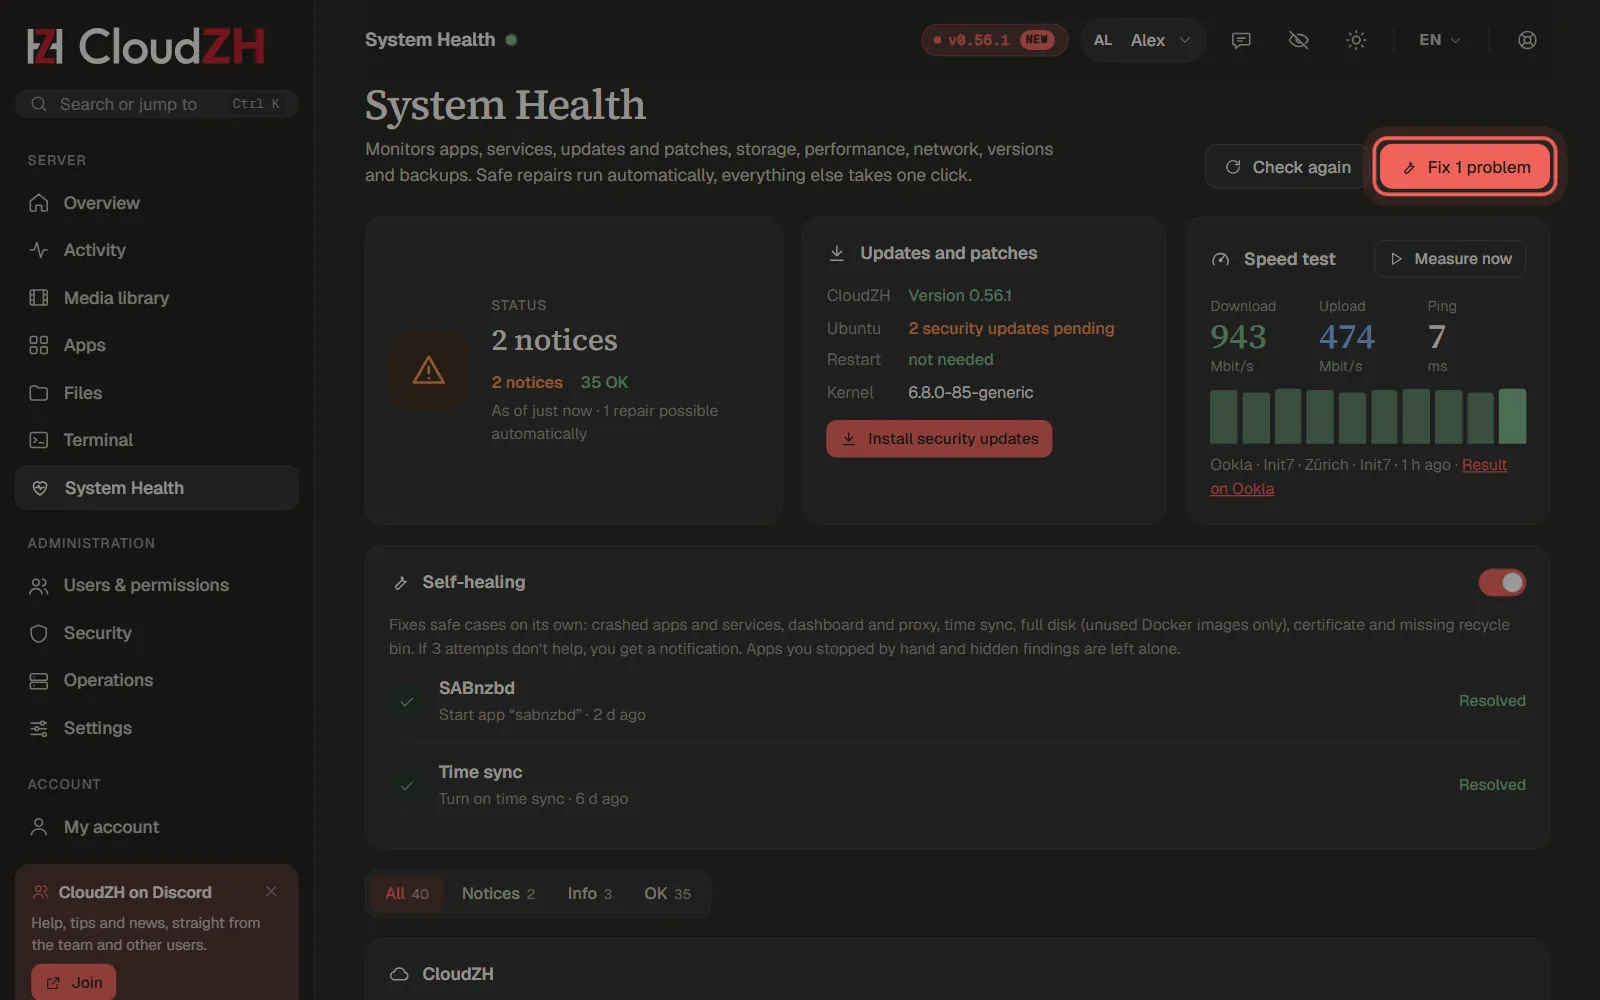The image size is (1600, 1000).
Task: Open Media library
Action: pyautogui.click(x=157, y=298)
